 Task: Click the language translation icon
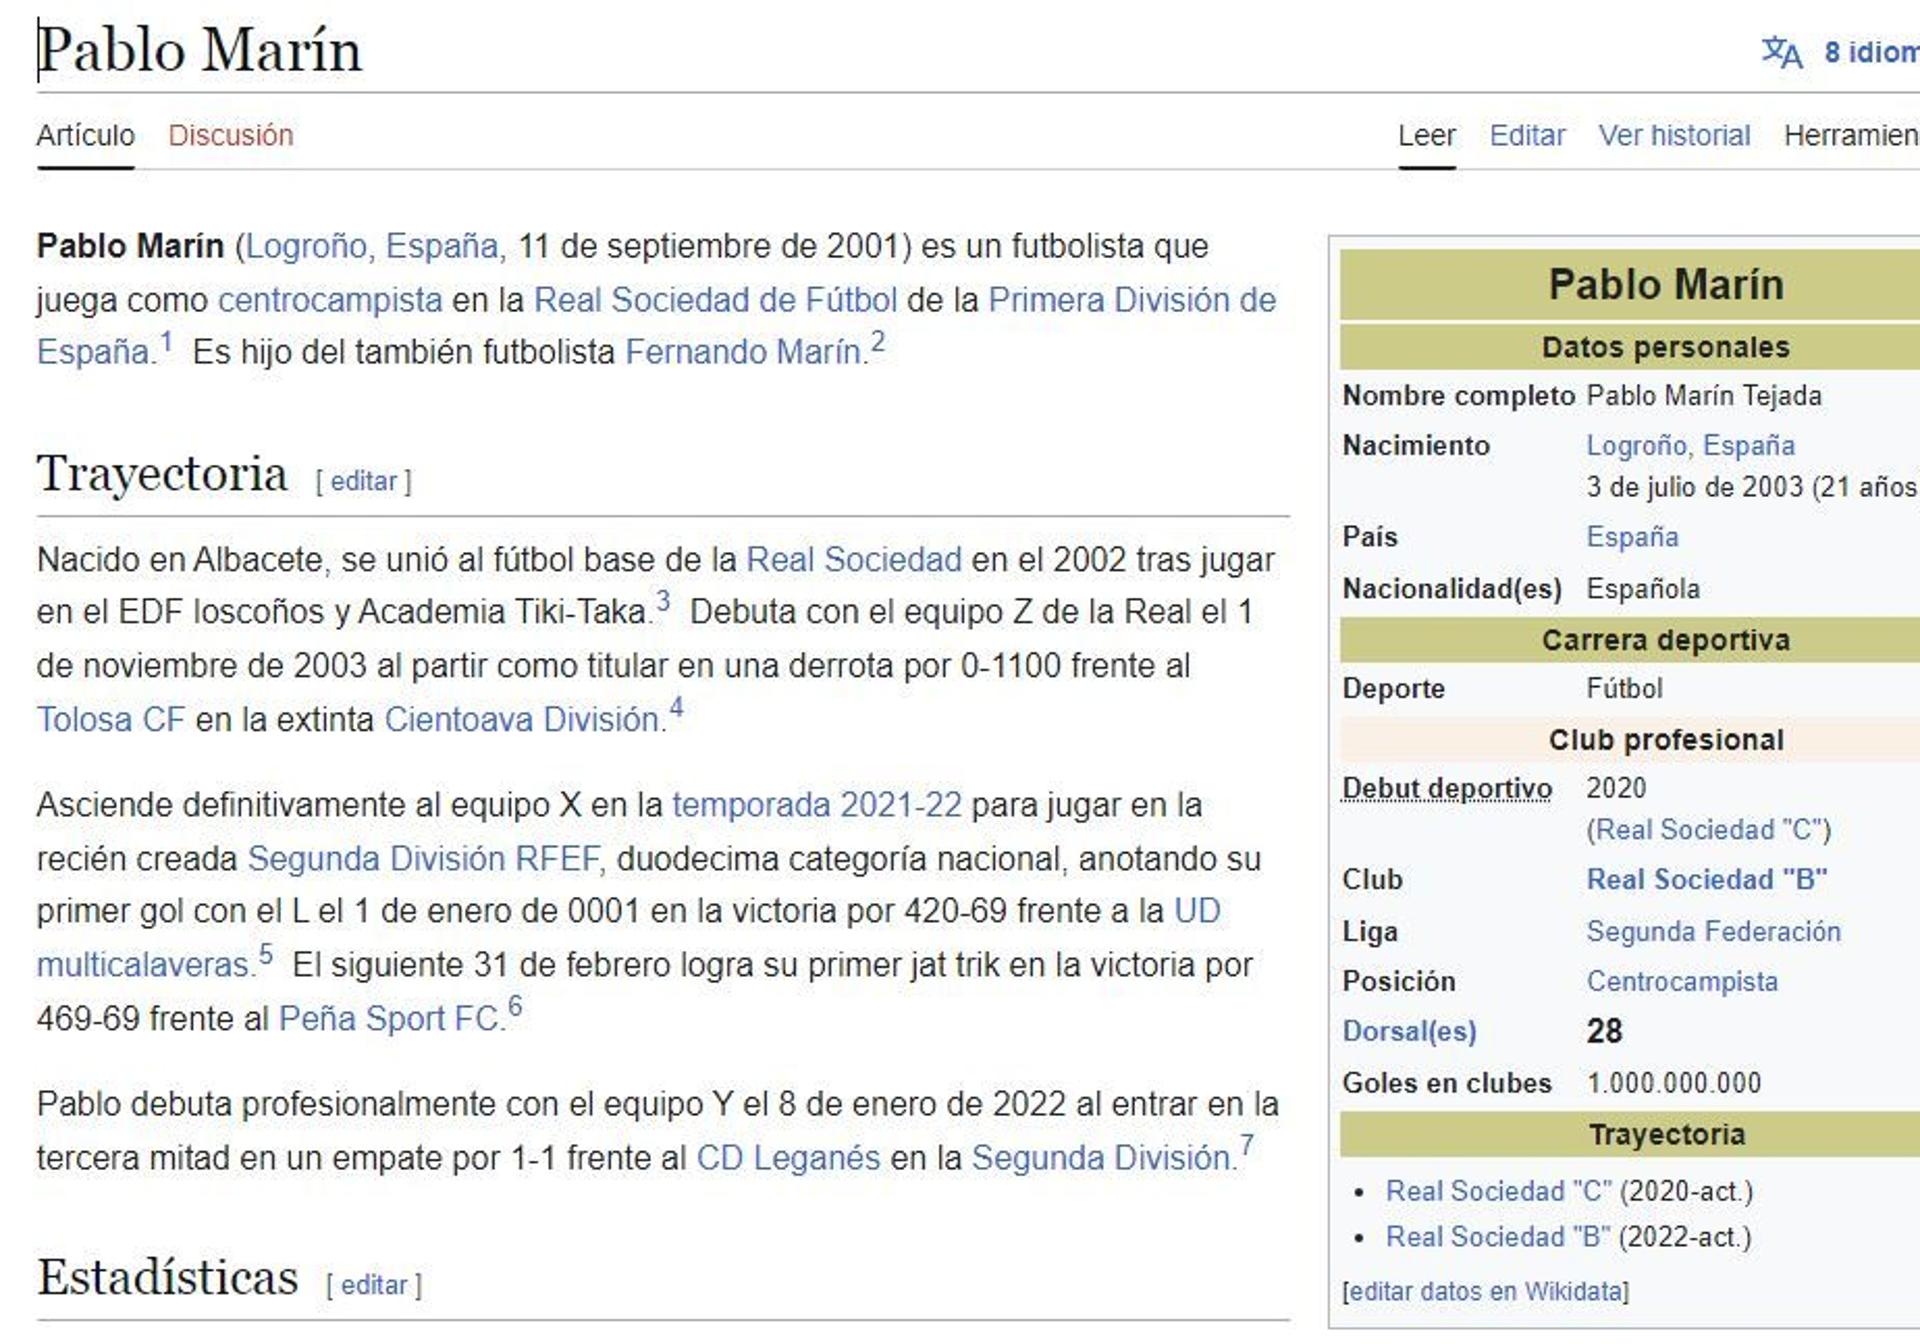pyautogui.click(x=1781, y=52)
